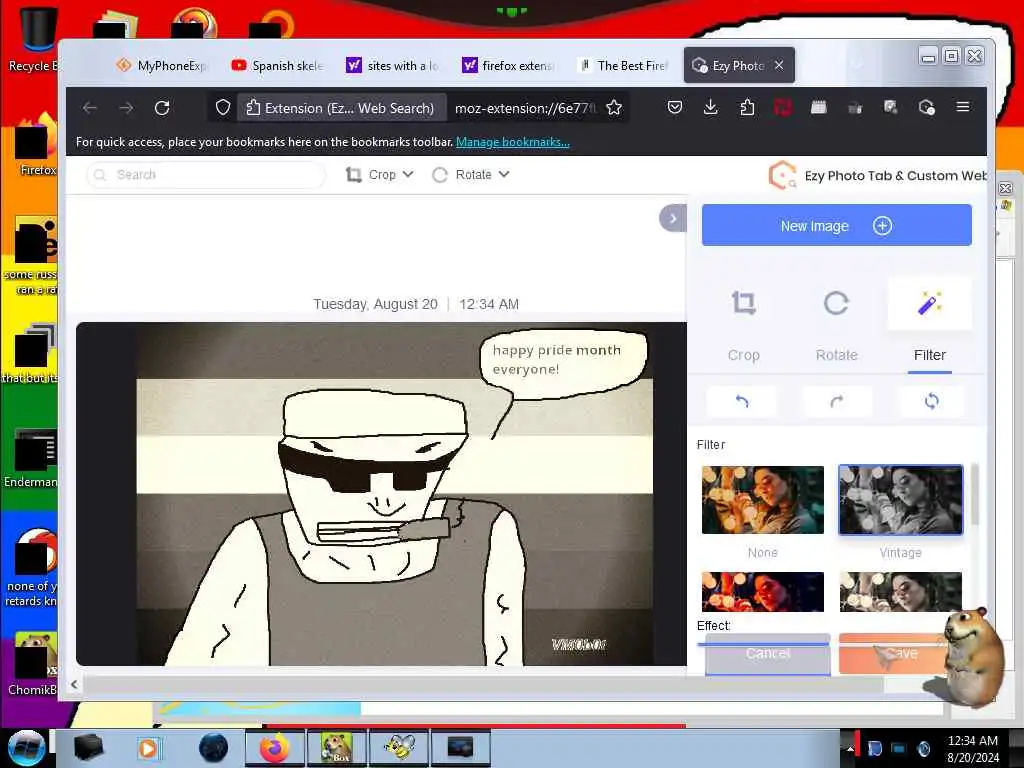Open the Firefox hamburger menu

[963, 107]
